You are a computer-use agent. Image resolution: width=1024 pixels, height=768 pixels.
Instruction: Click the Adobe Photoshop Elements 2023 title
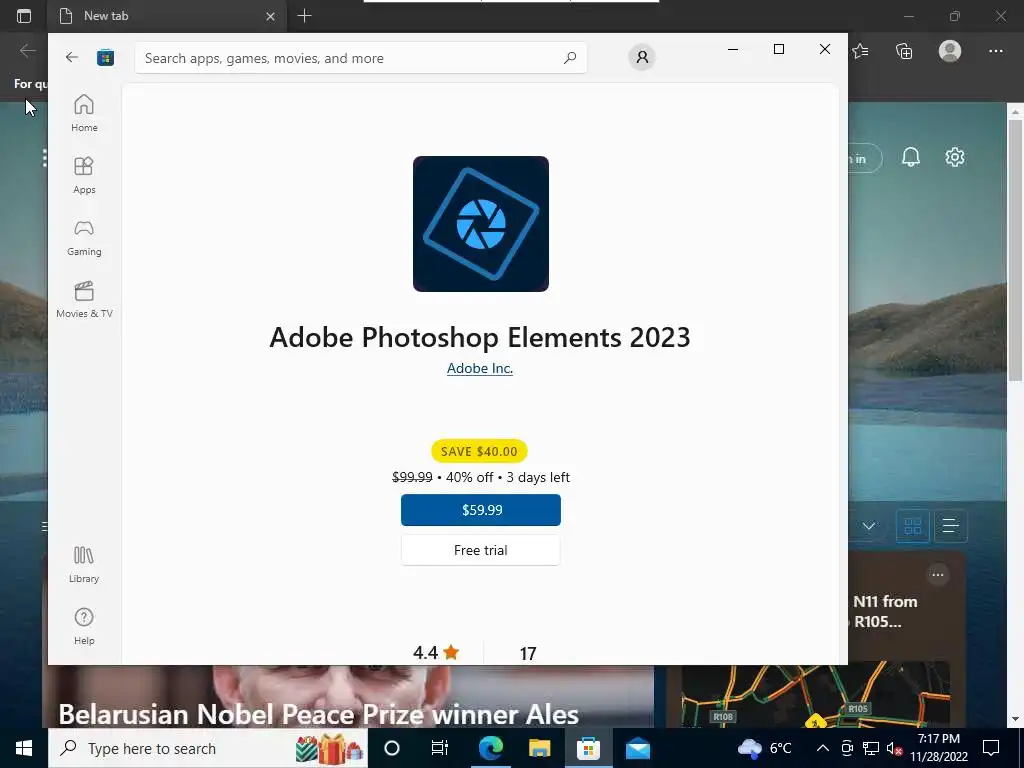[x=480, y=338]
